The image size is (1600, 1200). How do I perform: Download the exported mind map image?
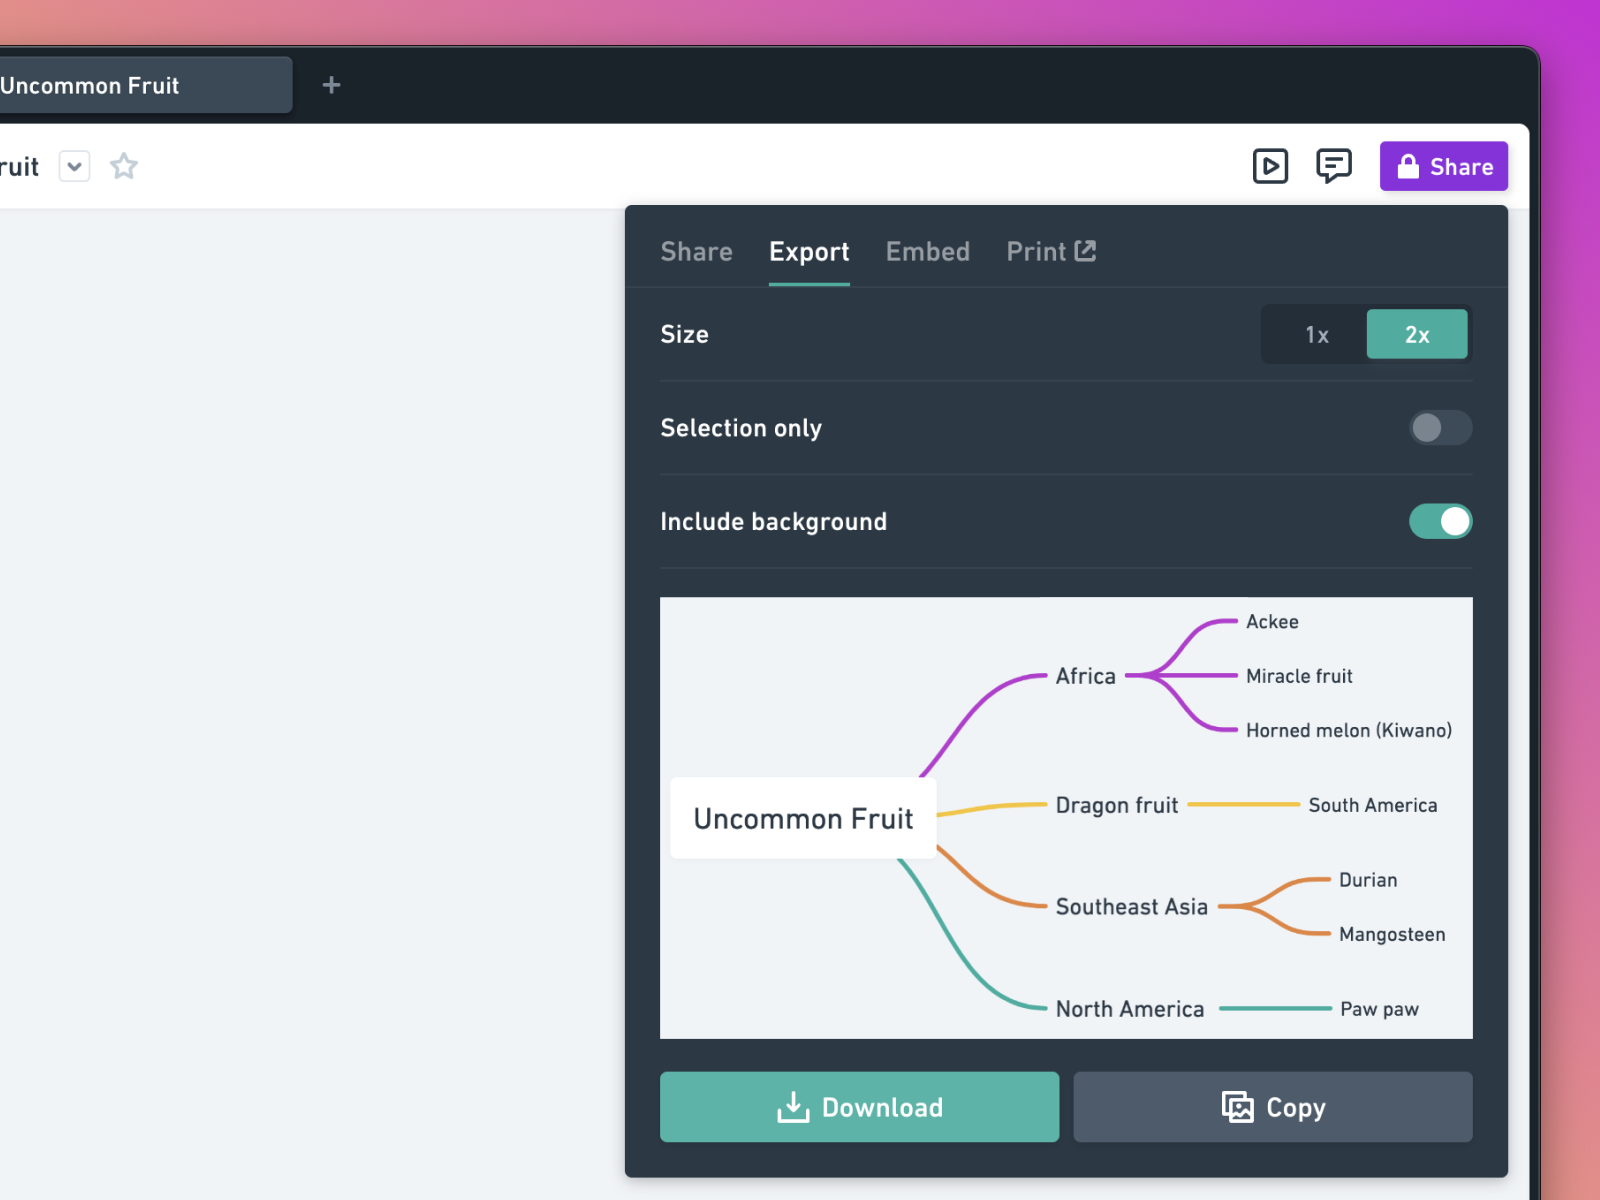coord(859,1107)
